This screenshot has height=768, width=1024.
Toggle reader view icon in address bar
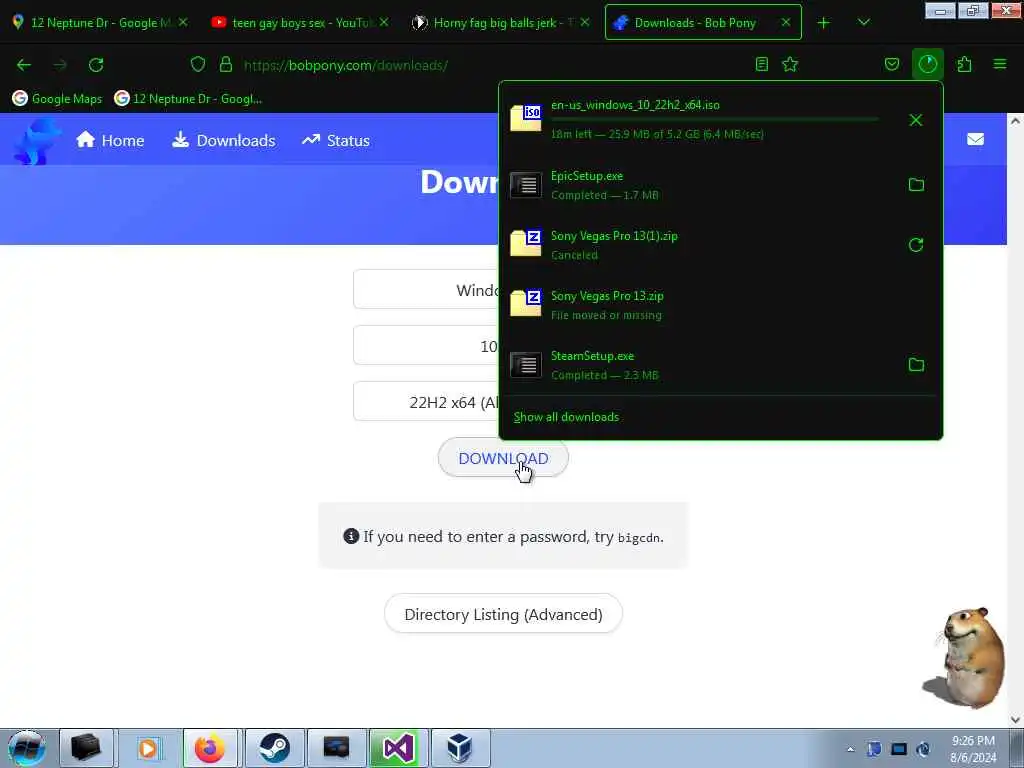click(761, 64)
